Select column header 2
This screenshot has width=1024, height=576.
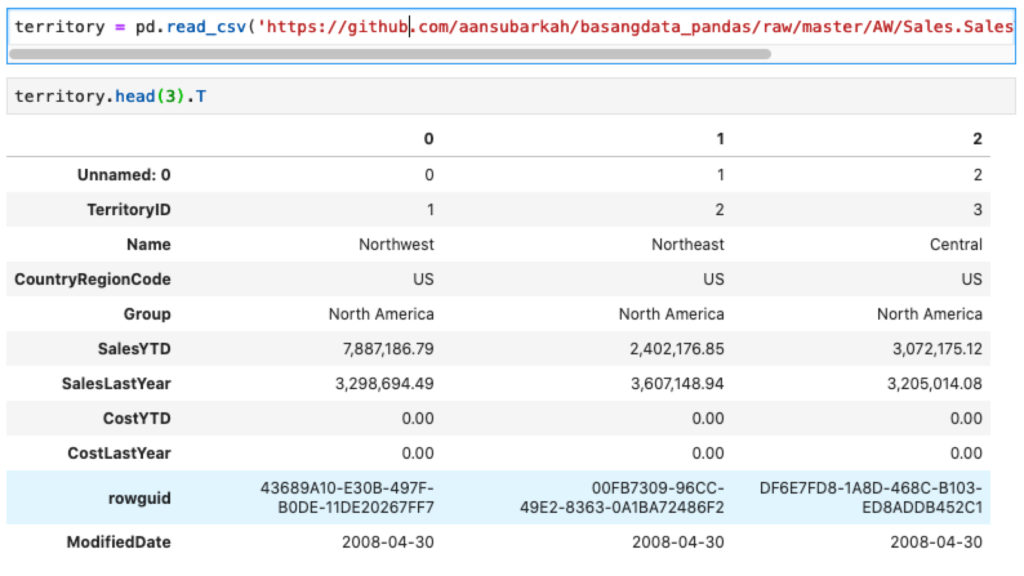click(x=977, y=139)
